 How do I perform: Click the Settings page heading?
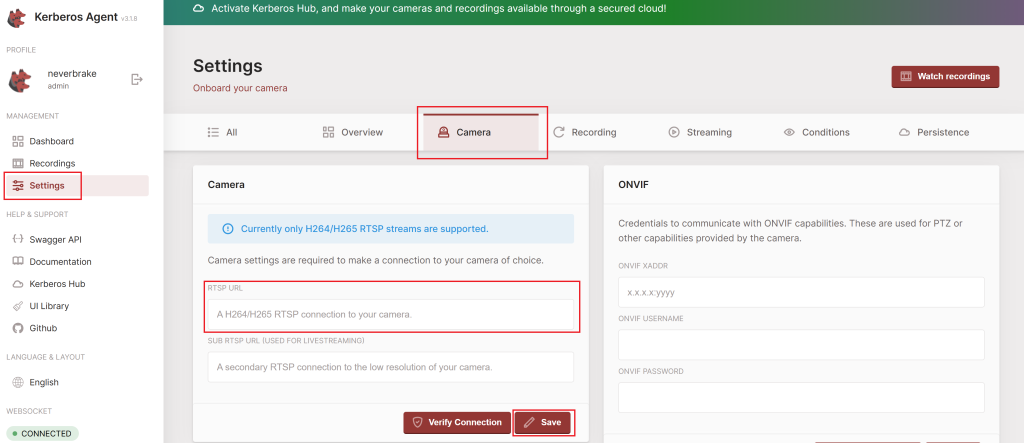click(x=228, y=66)
